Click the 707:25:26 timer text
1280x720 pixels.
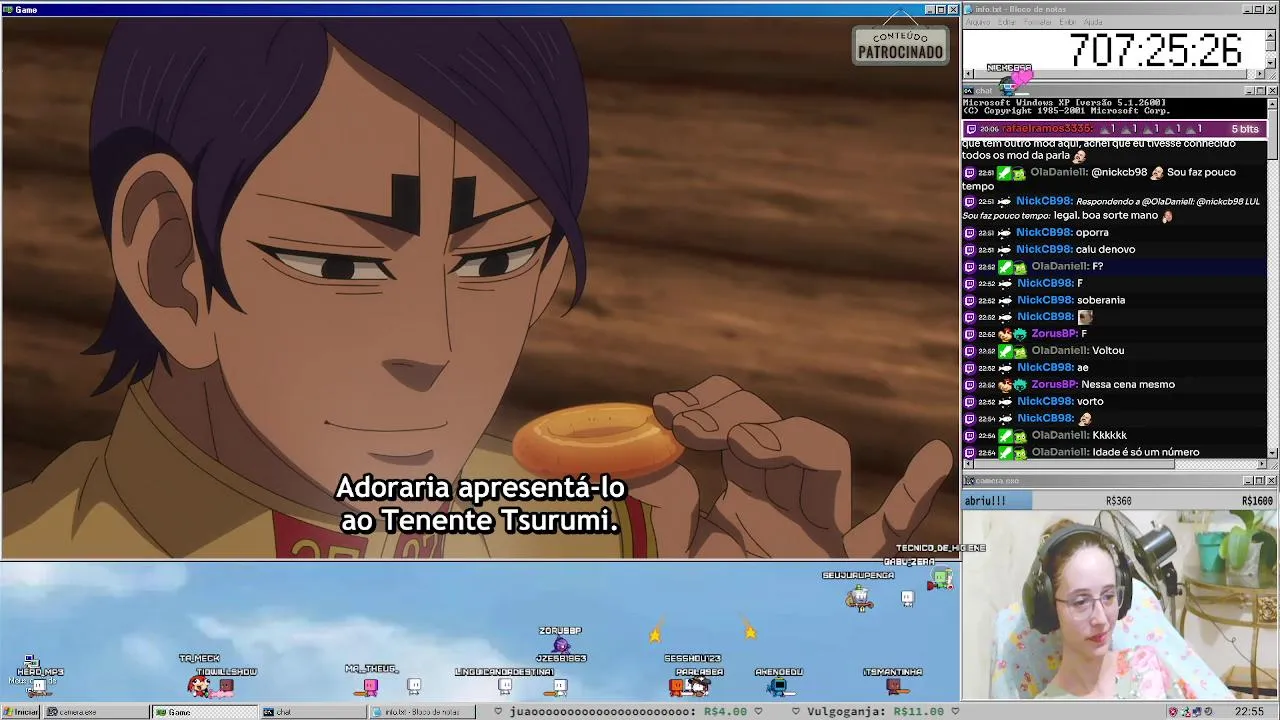(x=1156, y=50)
